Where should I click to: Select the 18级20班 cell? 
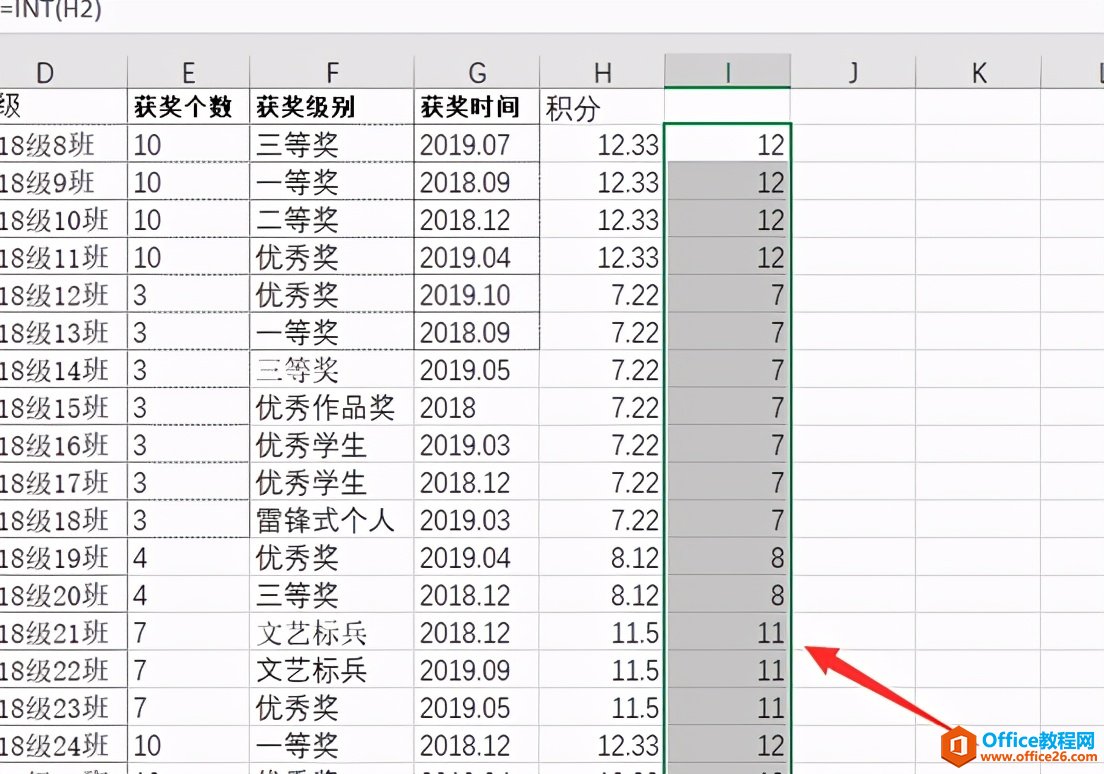coord(63,595)
